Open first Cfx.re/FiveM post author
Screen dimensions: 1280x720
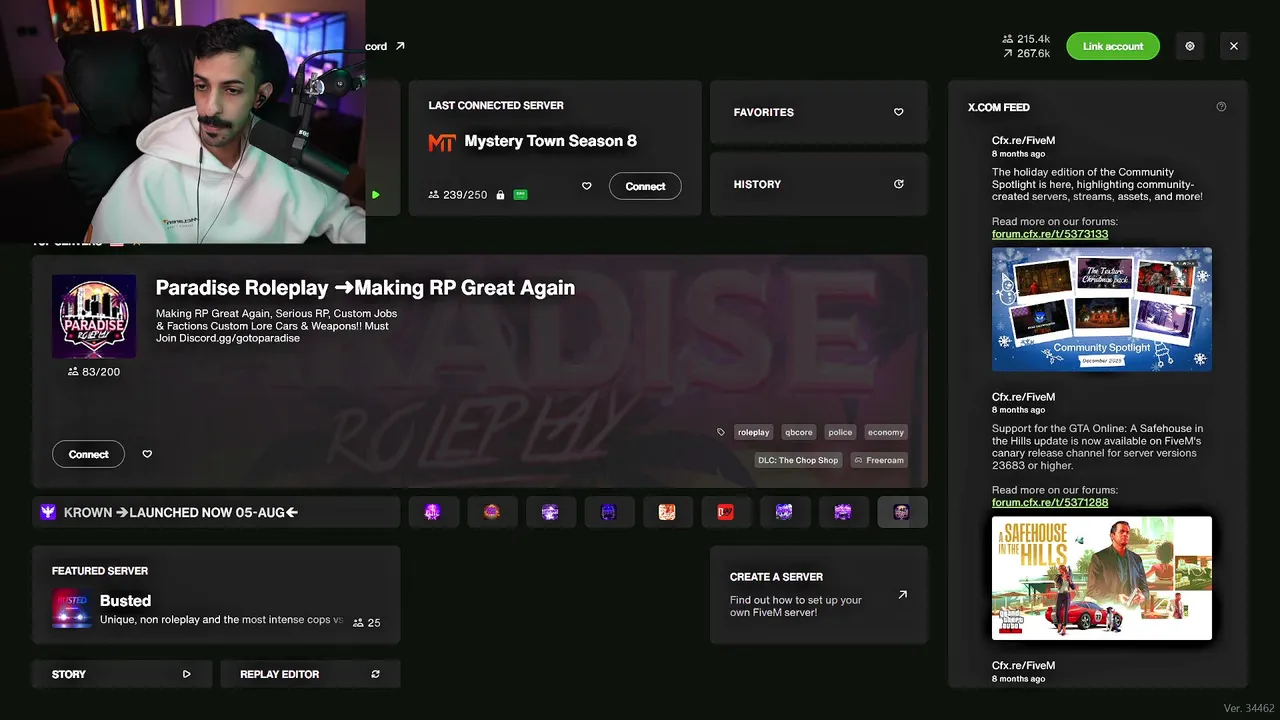tap(1023, 141)
